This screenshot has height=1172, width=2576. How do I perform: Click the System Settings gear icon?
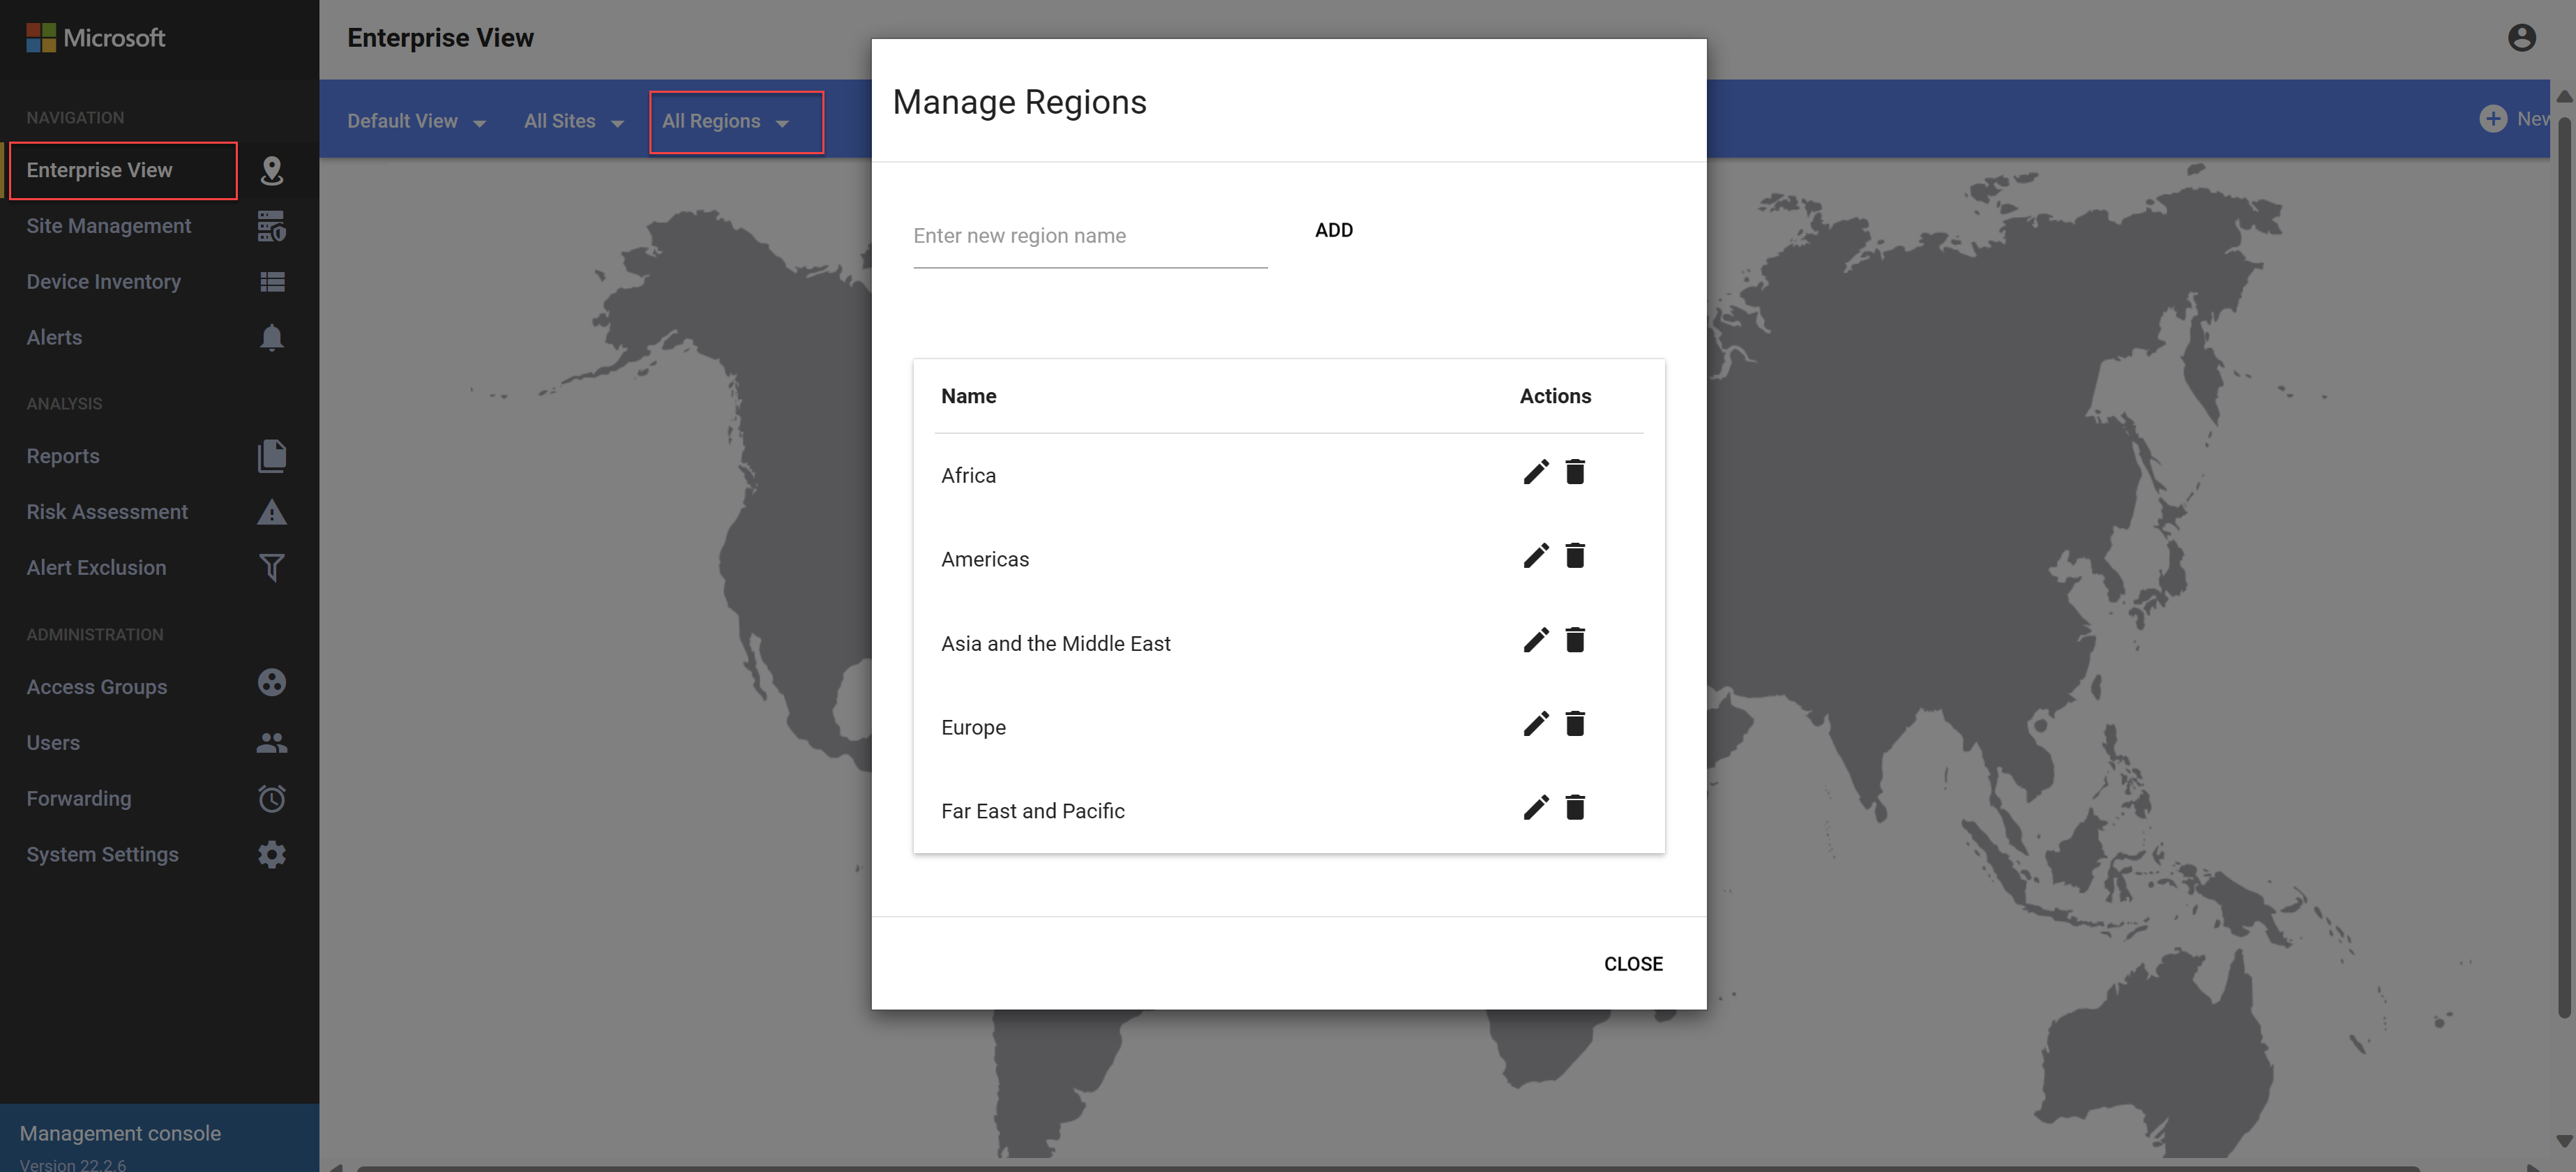(271, 855)
